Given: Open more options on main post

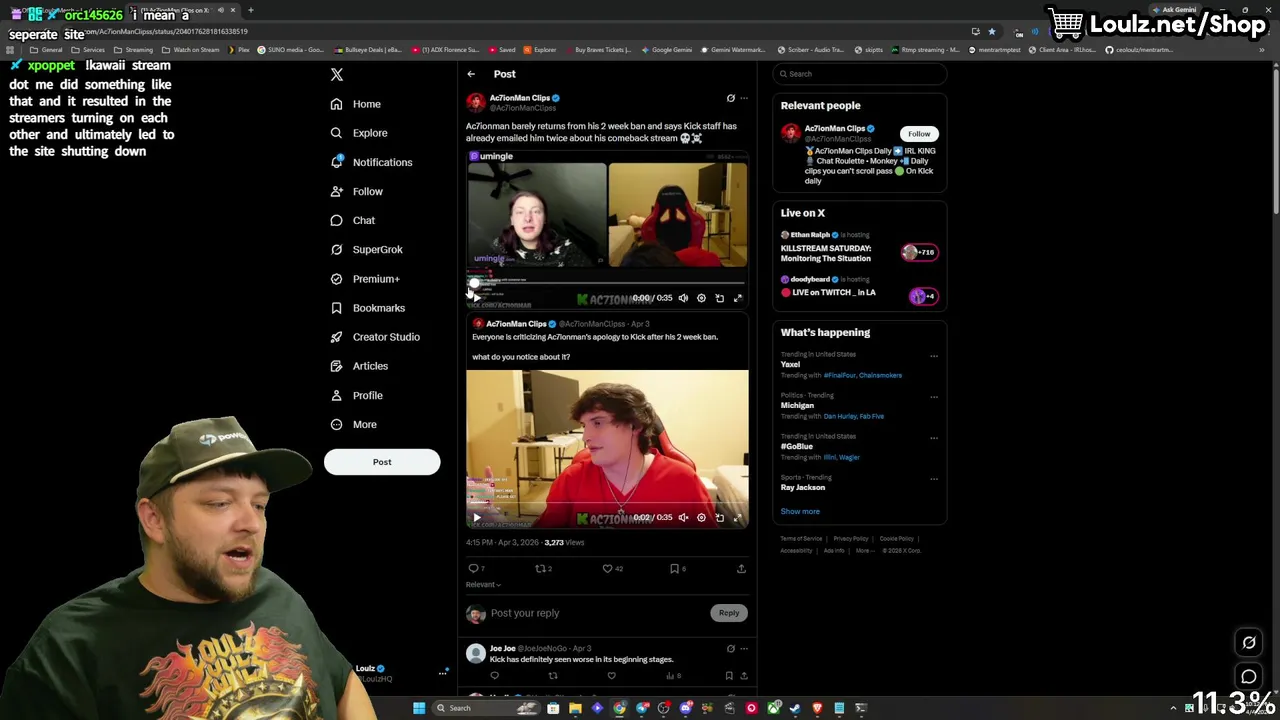Looking at the screenshot, I should pyautogui.click(x=743, y=98).
